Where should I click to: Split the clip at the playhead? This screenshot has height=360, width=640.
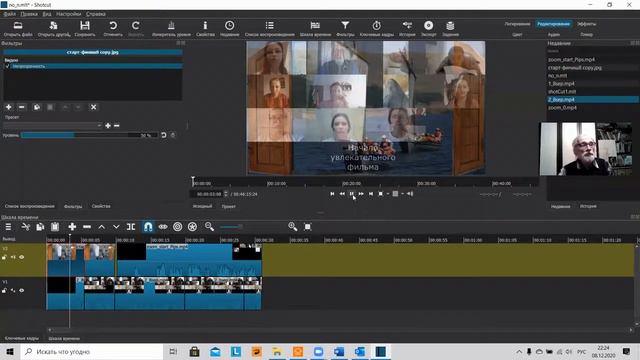pyautogui.click(x=131, y=227)
